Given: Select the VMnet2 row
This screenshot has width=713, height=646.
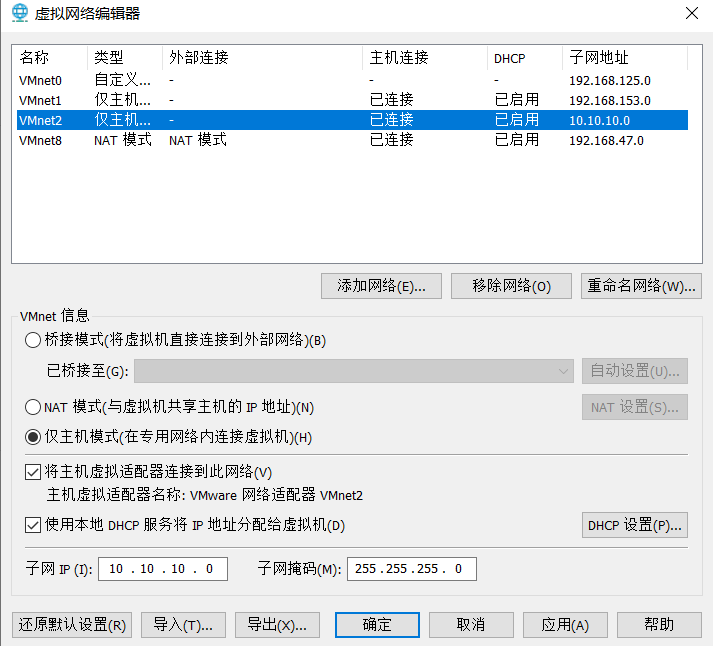Looking at the screenshot, I should pyautogui.click(x=352, y=120).
